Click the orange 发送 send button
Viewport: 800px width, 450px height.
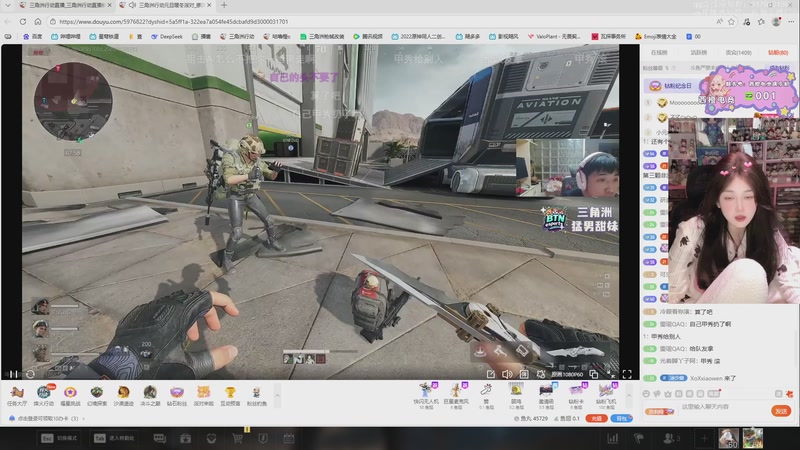[781, 411]
